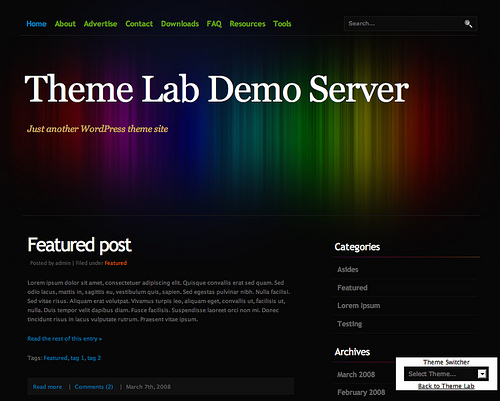Open the Resources nav link
500x401 pixels.
(x=247, y=24)
